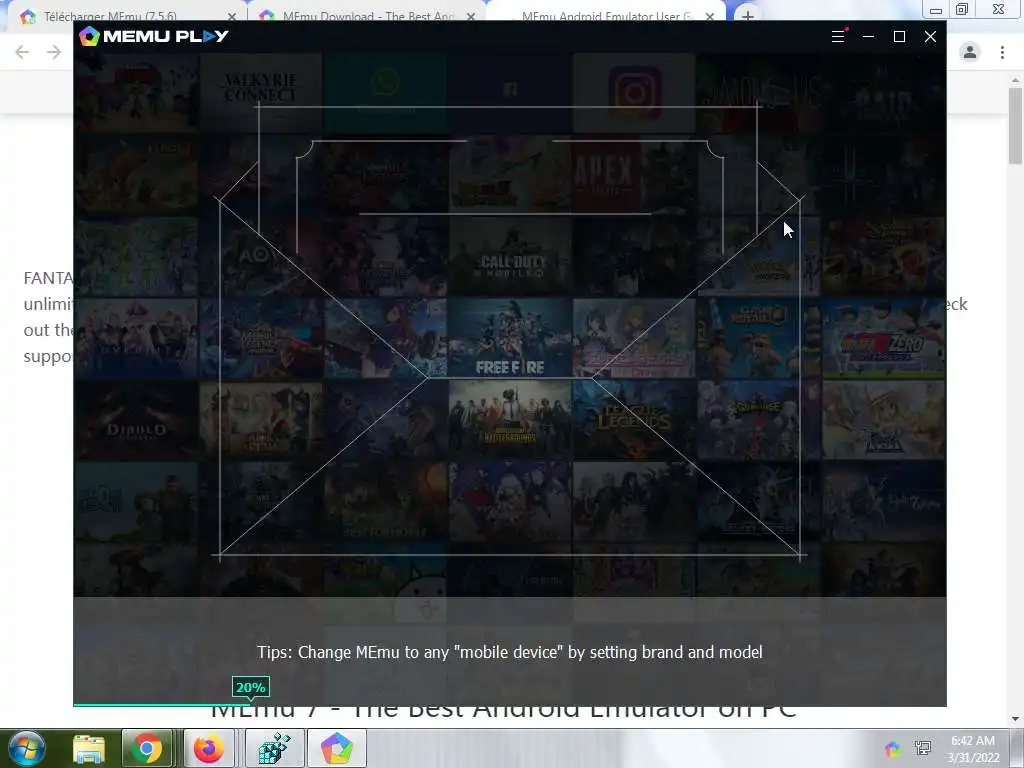
Task: Close the MEmu Download tab
Action: pos(471,16)
